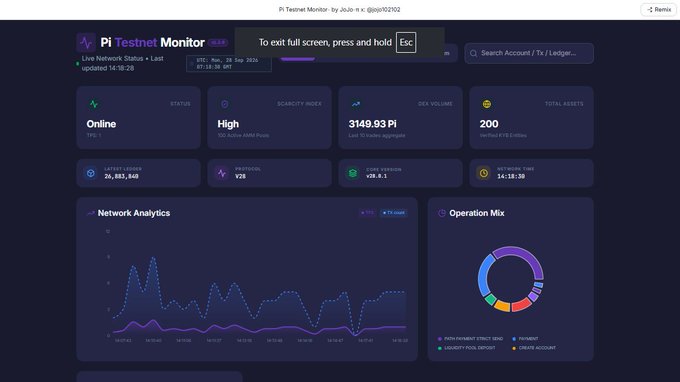The width and height of the screenshot is (680, 382).
Task: Click the Payment legend item
Action: point(525,339)
